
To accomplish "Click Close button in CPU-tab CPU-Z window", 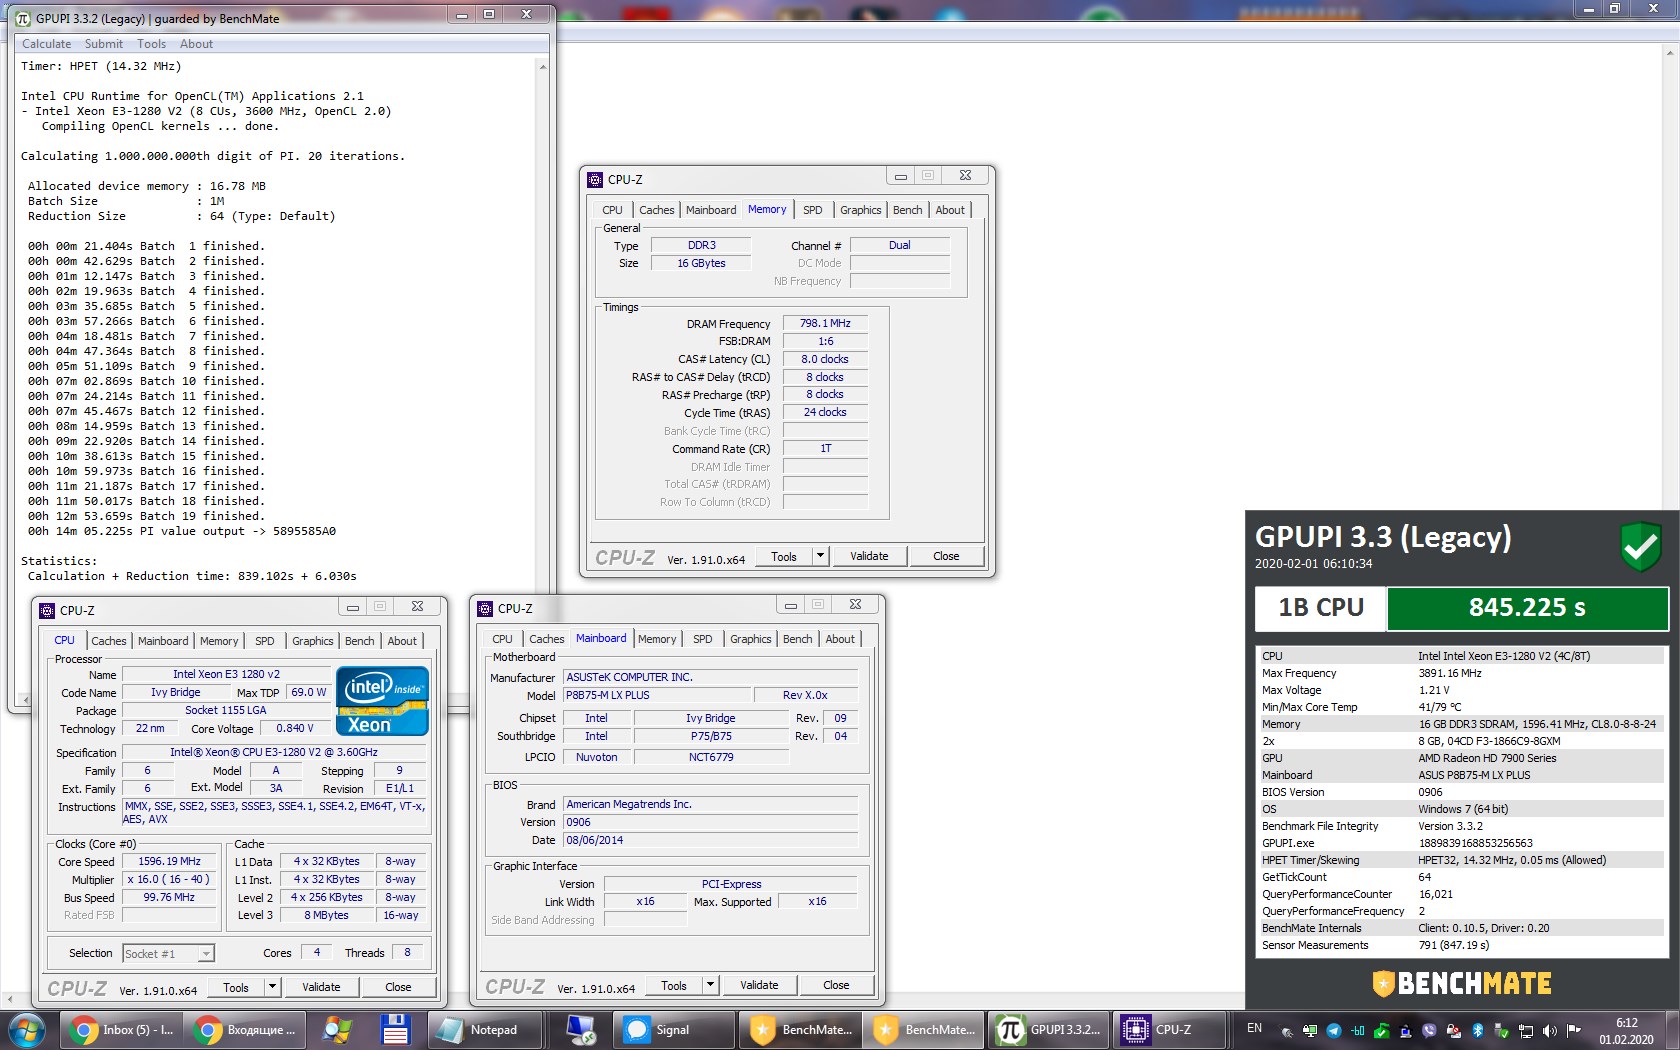I will tap(398, 987).
